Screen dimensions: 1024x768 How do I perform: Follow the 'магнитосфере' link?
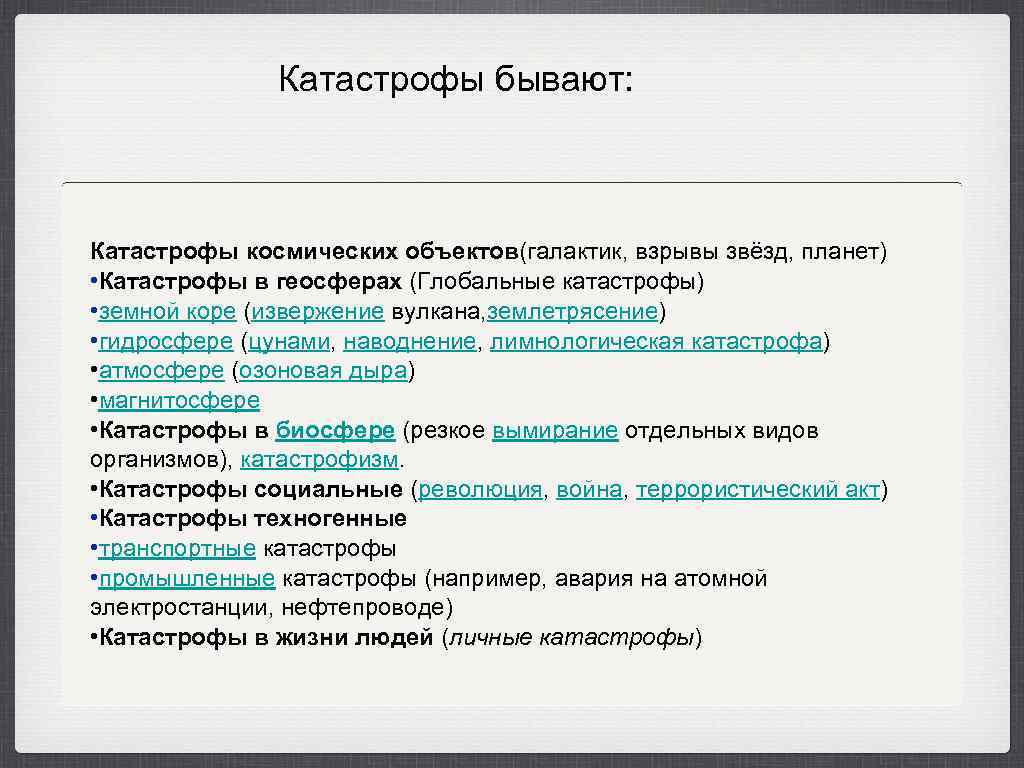coord(180,400)
